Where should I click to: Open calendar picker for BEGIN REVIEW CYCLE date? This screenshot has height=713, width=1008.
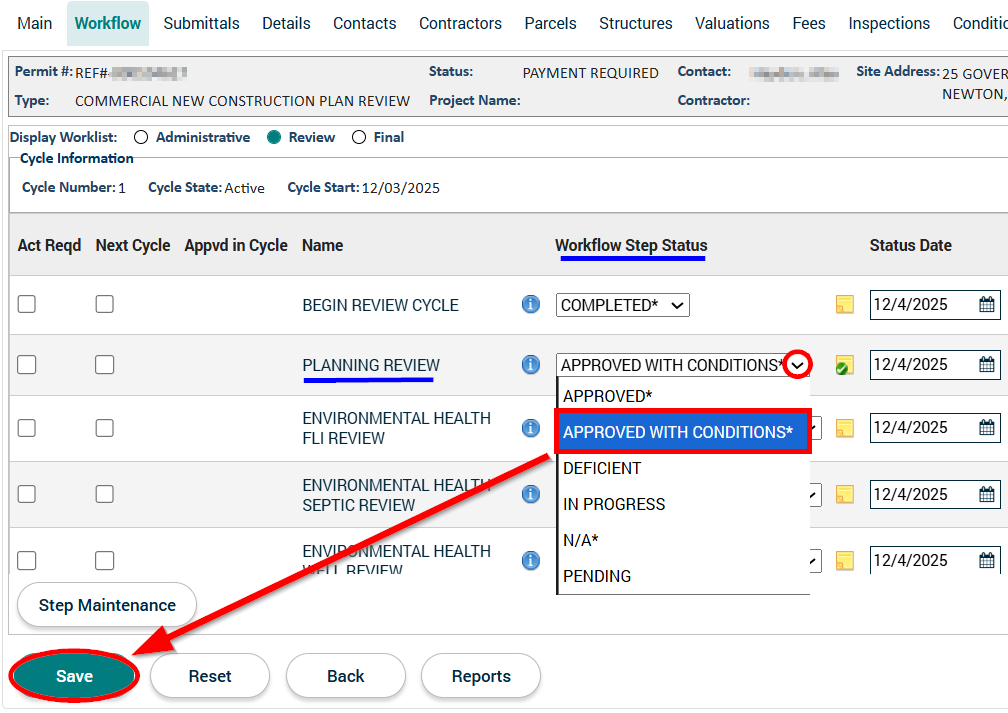click(x=987, y=305)
